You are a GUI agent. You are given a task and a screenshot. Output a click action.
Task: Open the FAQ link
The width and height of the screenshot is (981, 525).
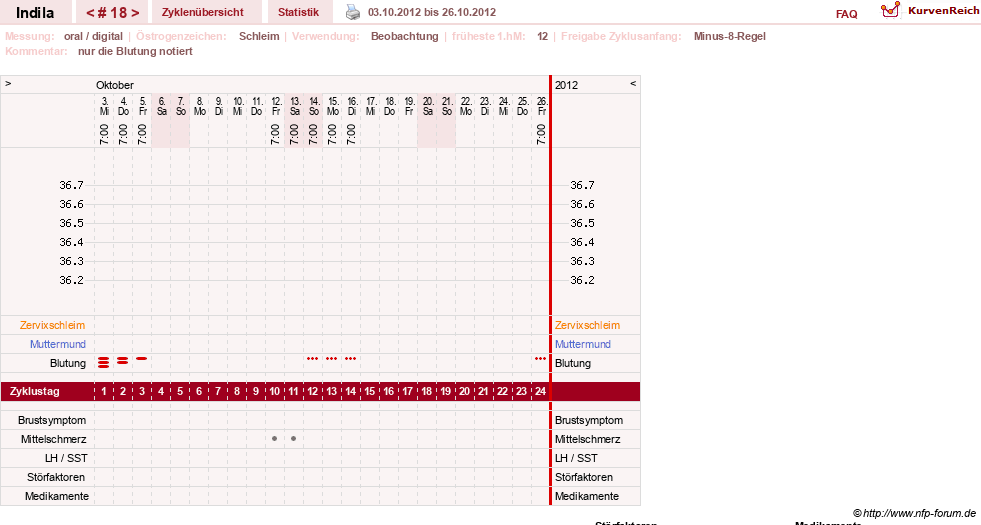tap(846, 14)
